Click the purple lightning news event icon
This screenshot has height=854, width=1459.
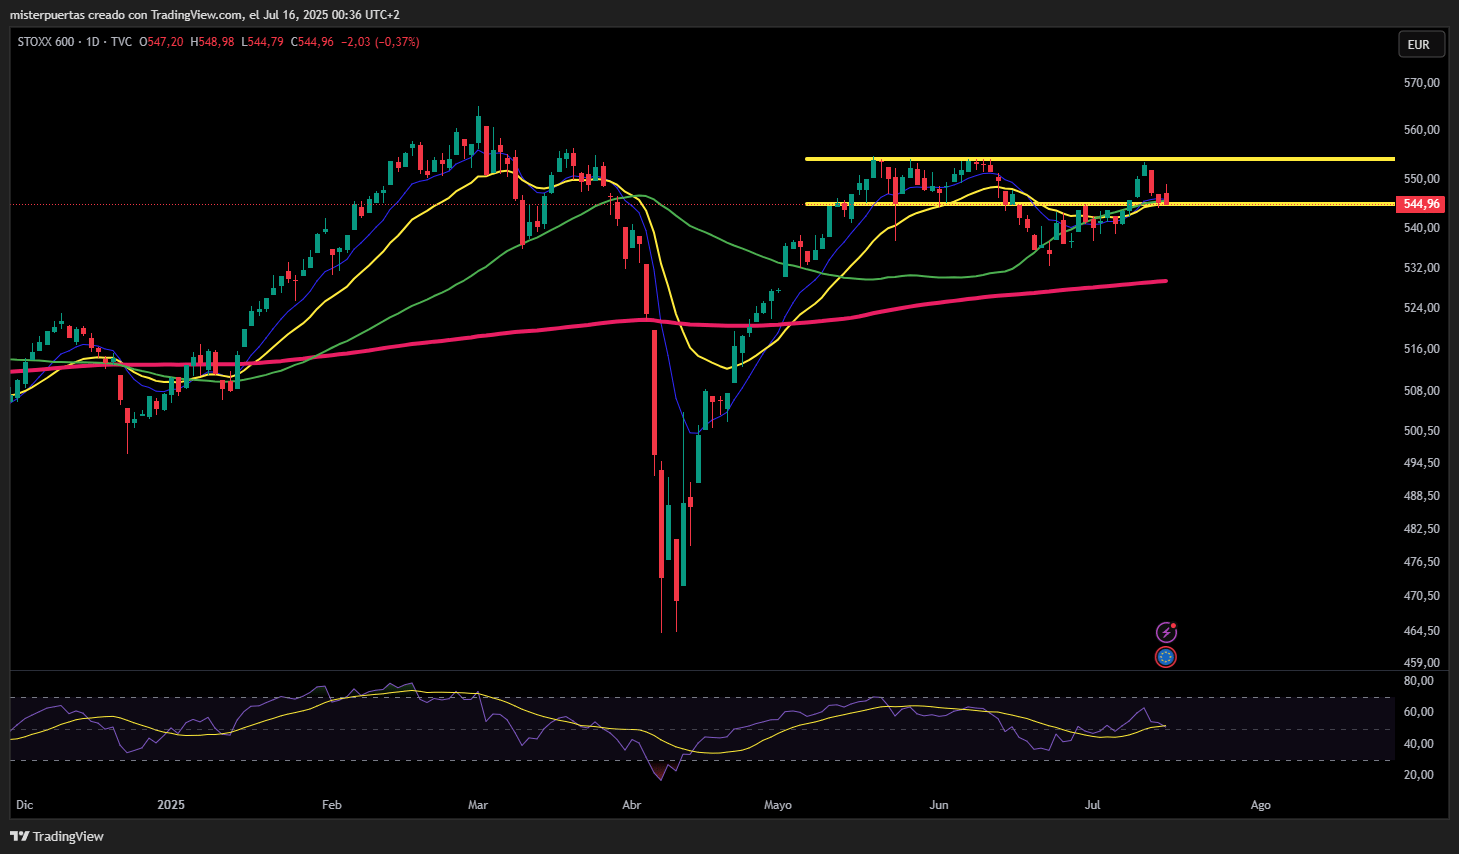pyautogui.click(x=1166, y=632)
